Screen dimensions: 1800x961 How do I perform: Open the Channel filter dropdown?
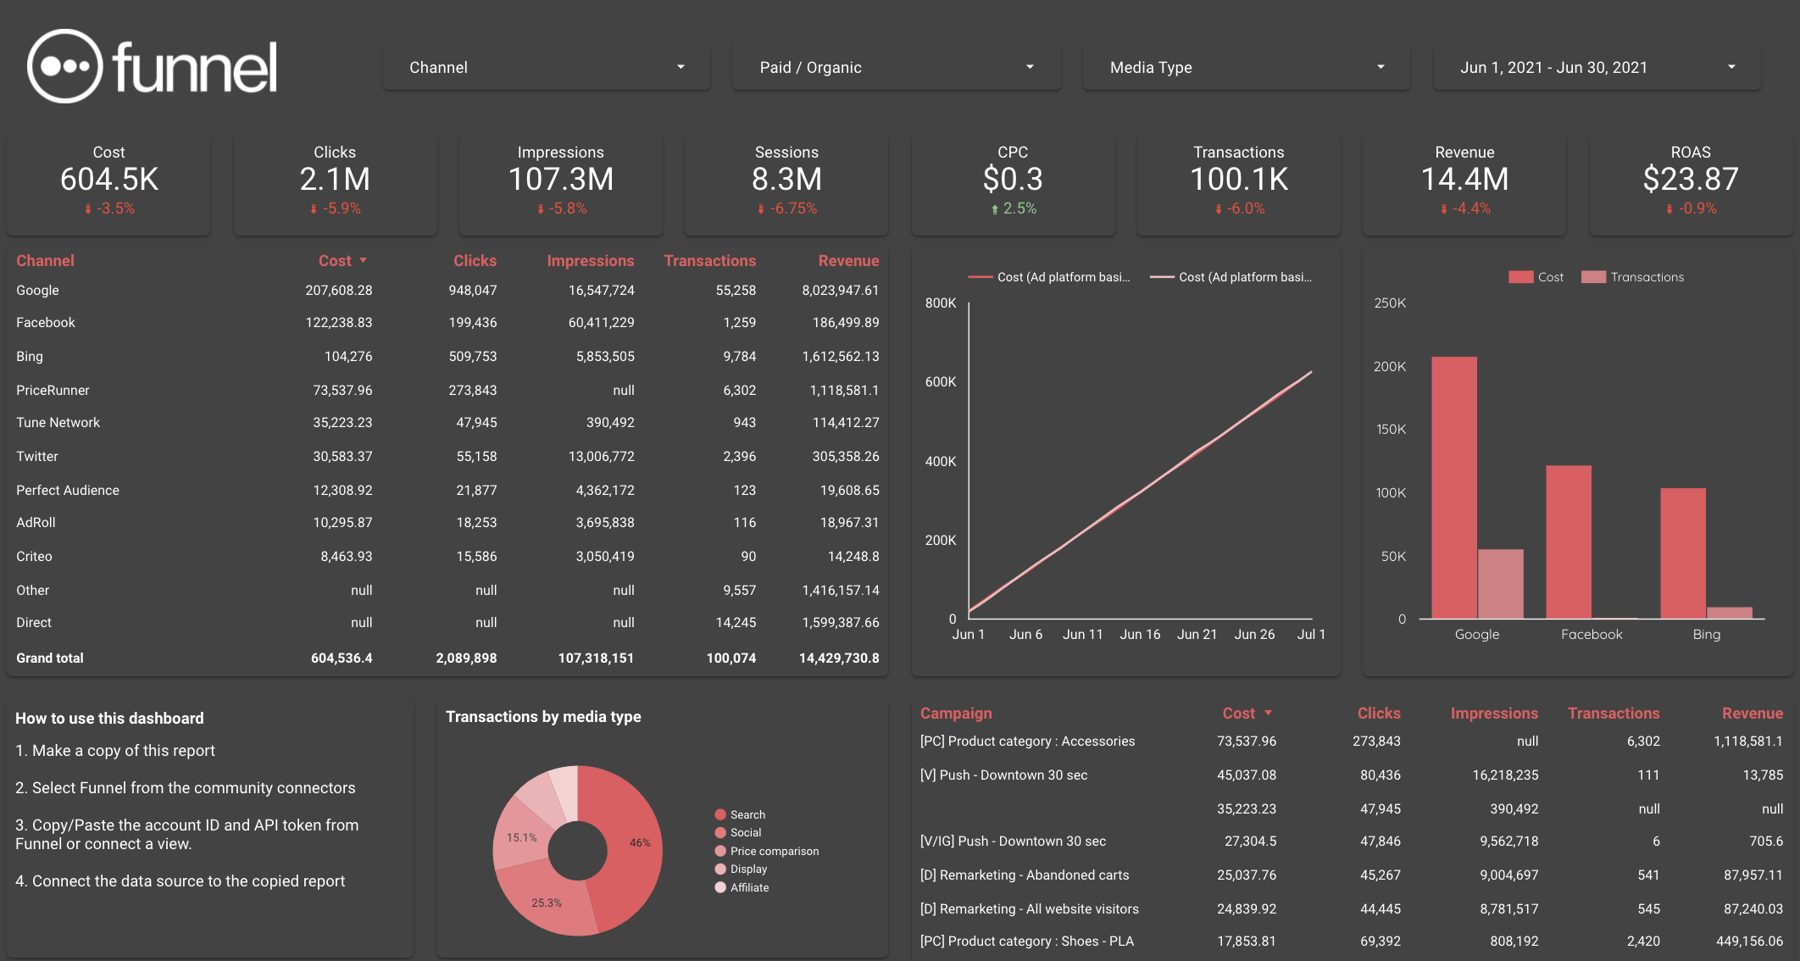pyautogui.click(x=546, y=67)
